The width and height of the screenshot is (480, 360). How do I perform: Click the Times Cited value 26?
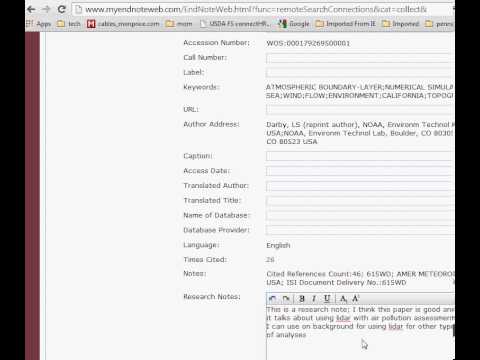270,260
